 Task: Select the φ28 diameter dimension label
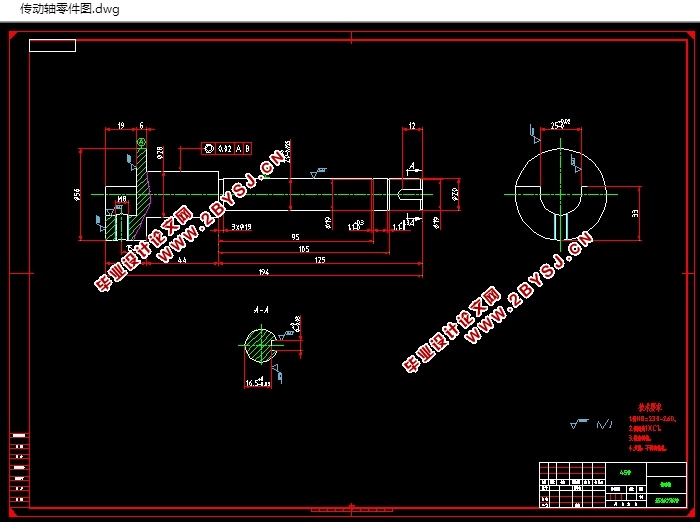click(160, 152)
